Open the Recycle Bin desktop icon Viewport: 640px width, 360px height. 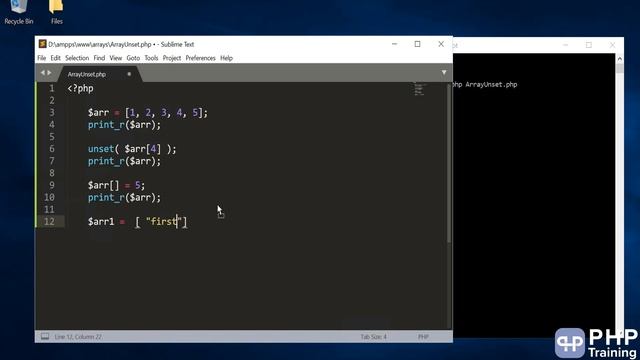18,12
